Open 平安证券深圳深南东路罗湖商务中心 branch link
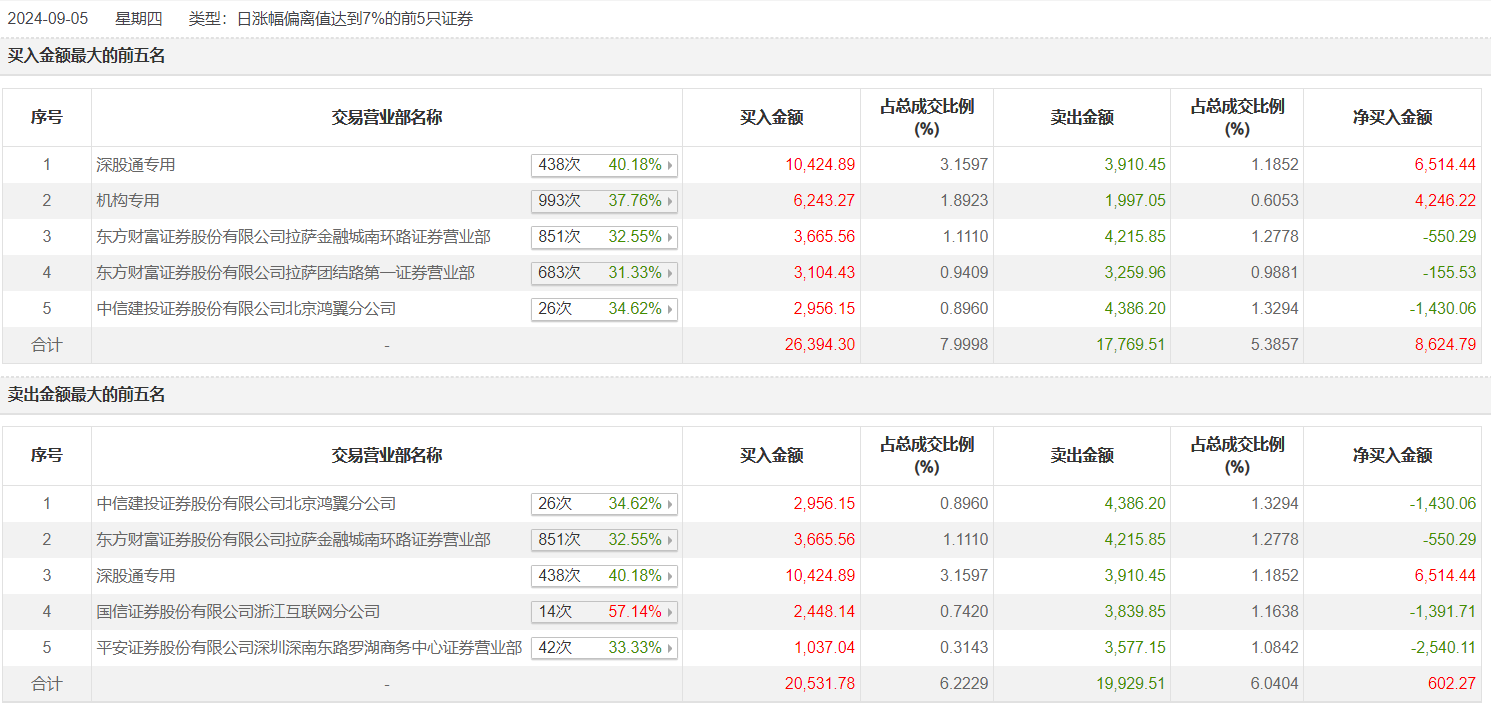Image resolution: width=1491 pixels, height=712 pixels. (309, 648)
